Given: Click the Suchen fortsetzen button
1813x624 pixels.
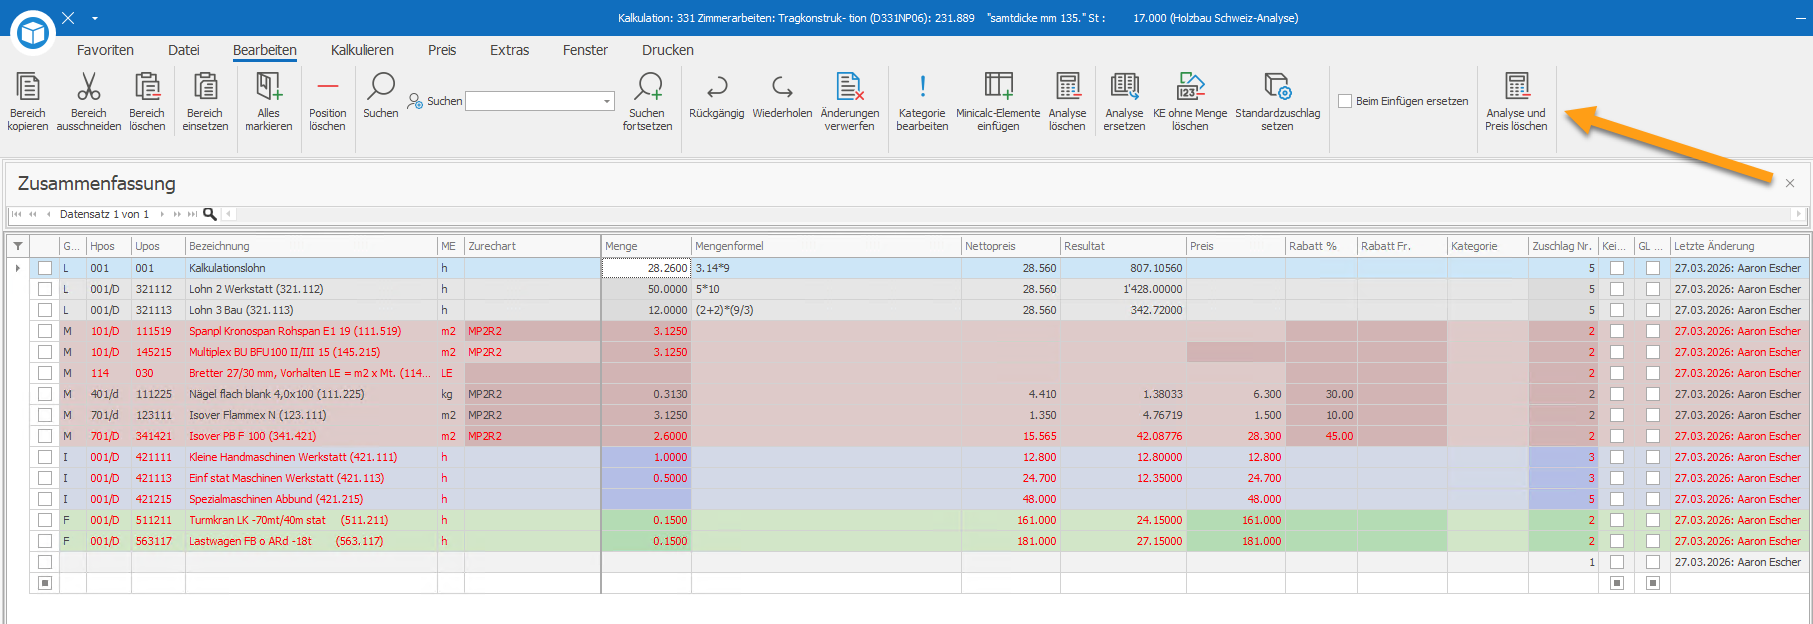Looking at the screenshot, I should pyautogui.click(x=647, y=100).
